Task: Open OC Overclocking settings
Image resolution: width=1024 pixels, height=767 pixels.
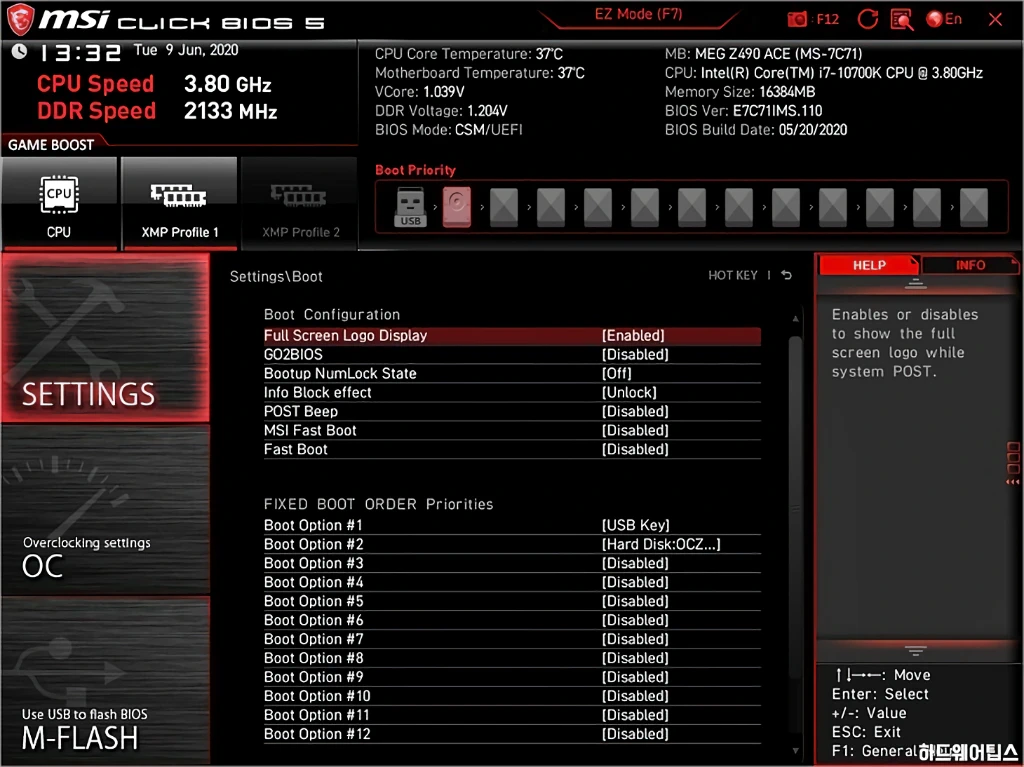Action: [105, 510]
